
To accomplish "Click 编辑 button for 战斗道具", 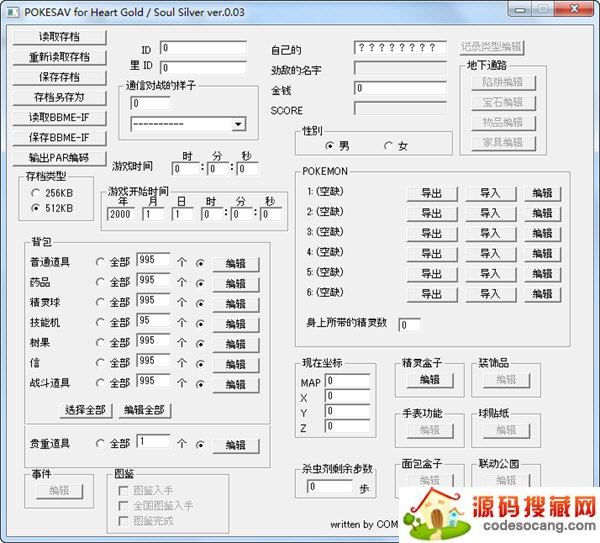I will 236,385.
